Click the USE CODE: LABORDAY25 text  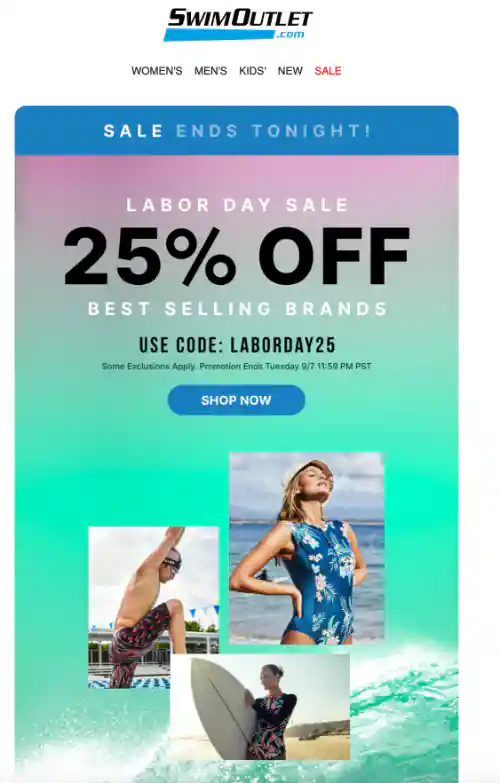pos(237,345)
